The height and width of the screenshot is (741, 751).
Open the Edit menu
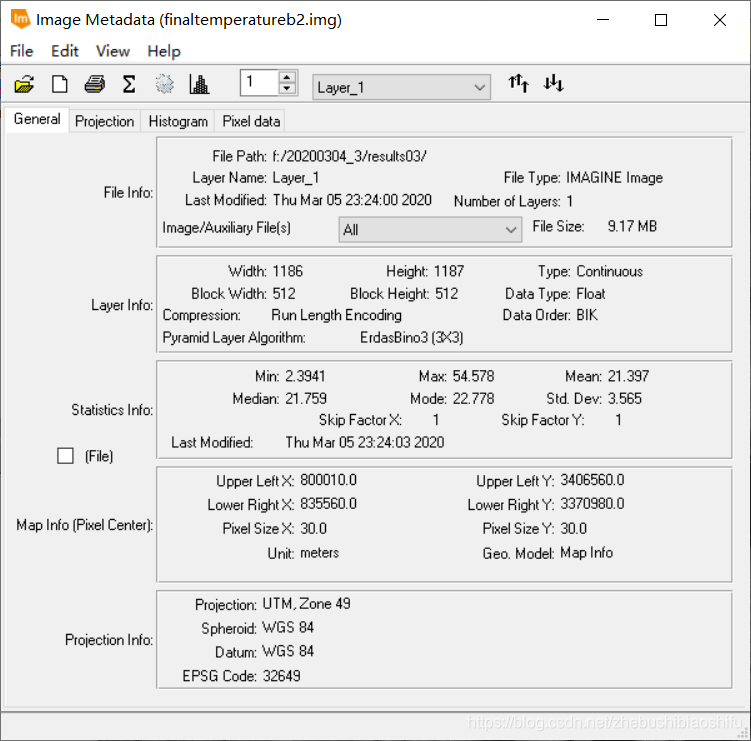point(65,51)
